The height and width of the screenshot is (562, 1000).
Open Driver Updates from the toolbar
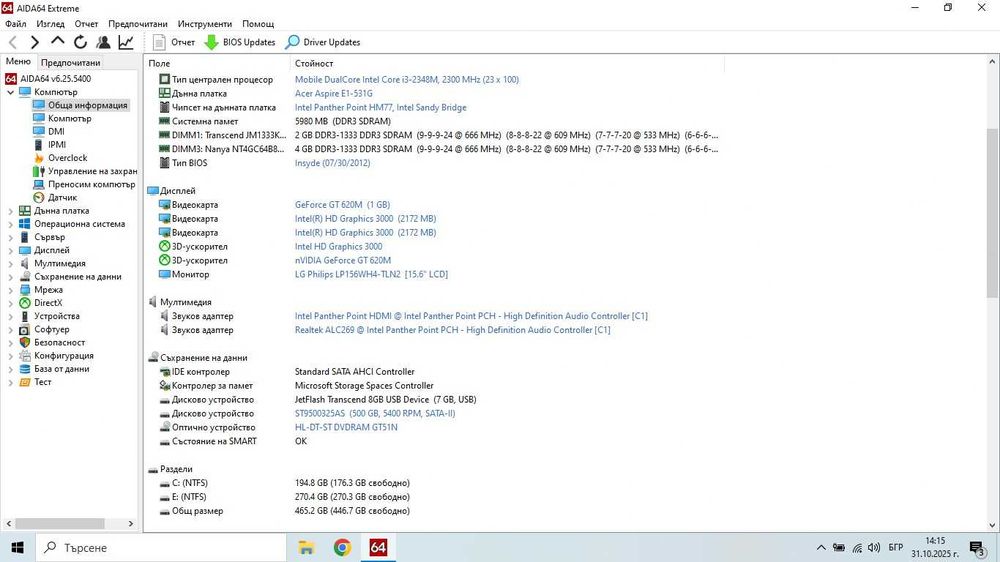pos(323,42)
